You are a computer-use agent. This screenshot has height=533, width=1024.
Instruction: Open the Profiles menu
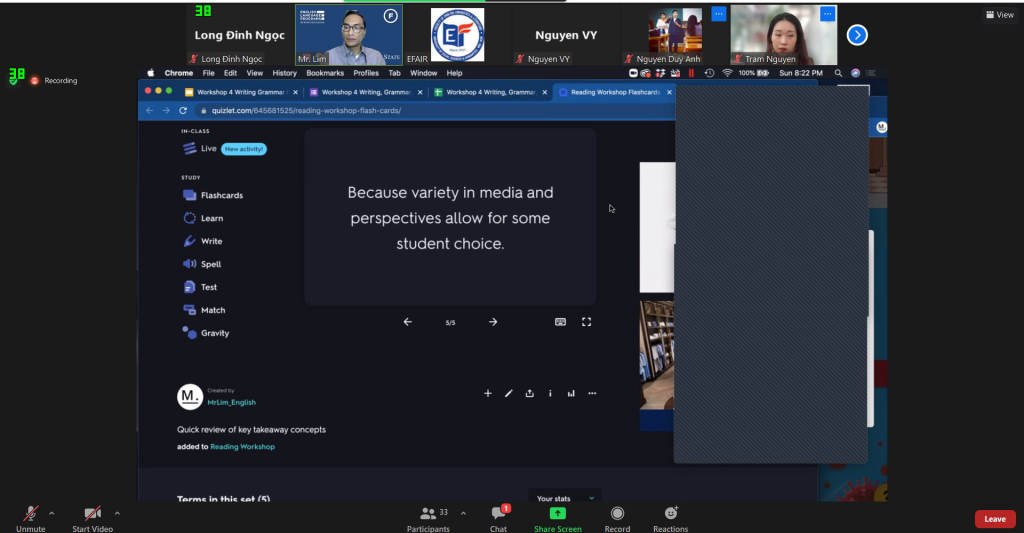pyautogui.click(x=366, y=73)
